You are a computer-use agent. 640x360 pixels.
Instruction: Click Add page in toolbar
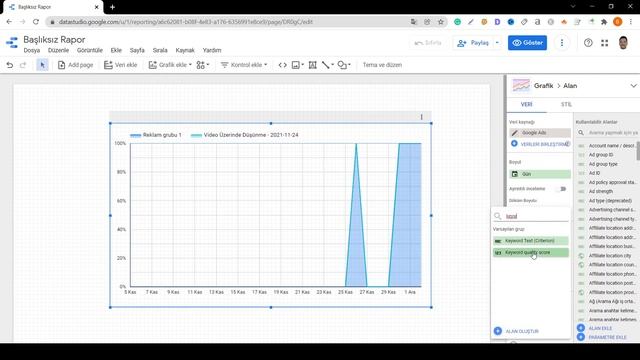click(x=76, y=65)
